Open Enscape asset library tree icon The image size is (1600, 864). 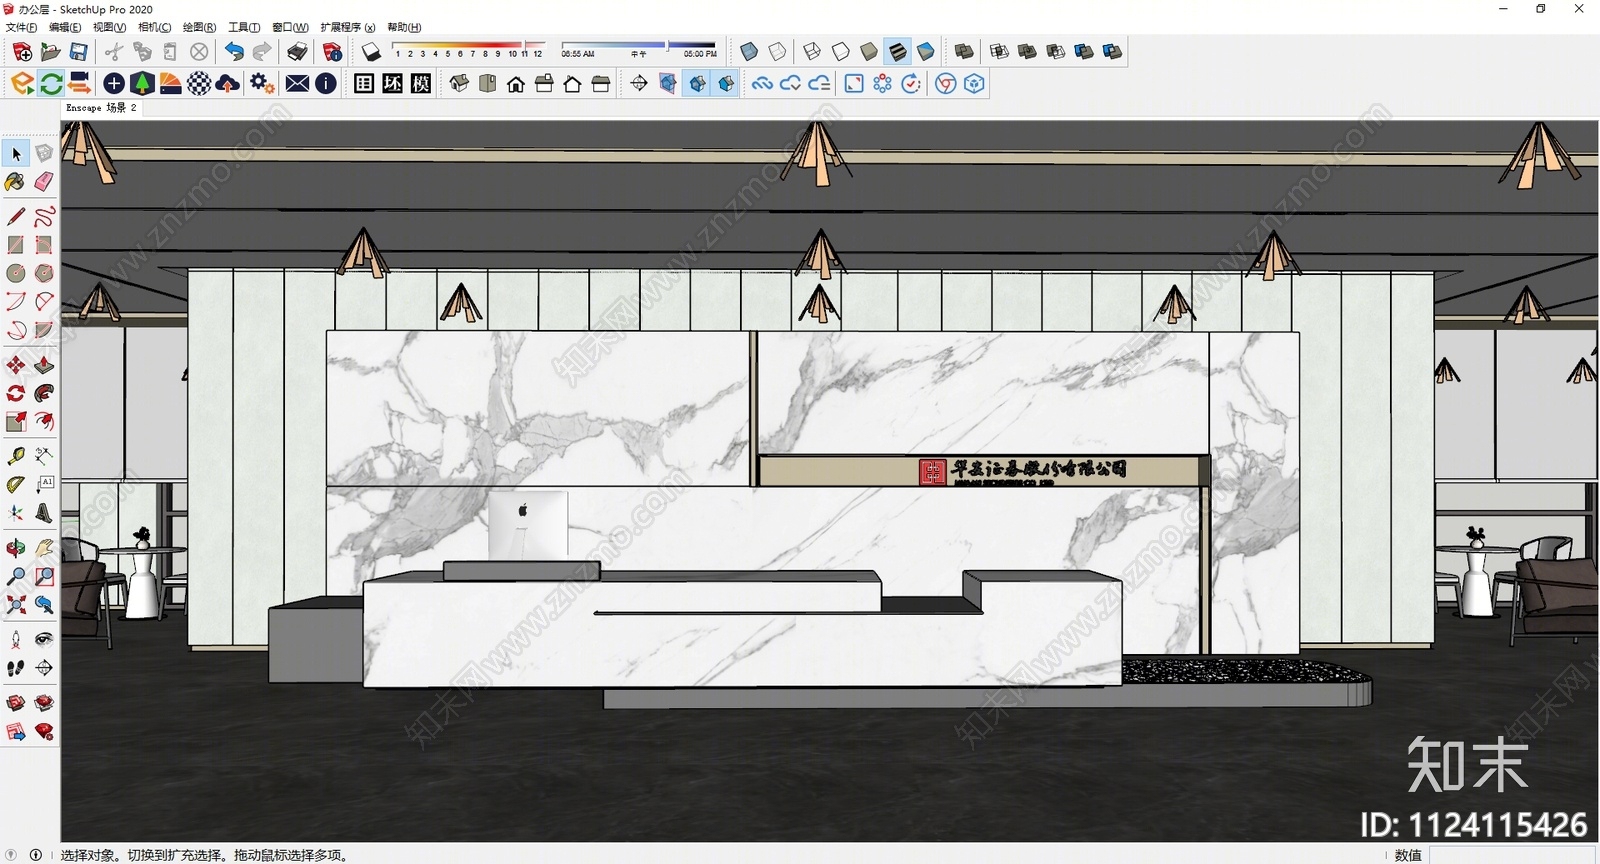click(x=142, y=84)
